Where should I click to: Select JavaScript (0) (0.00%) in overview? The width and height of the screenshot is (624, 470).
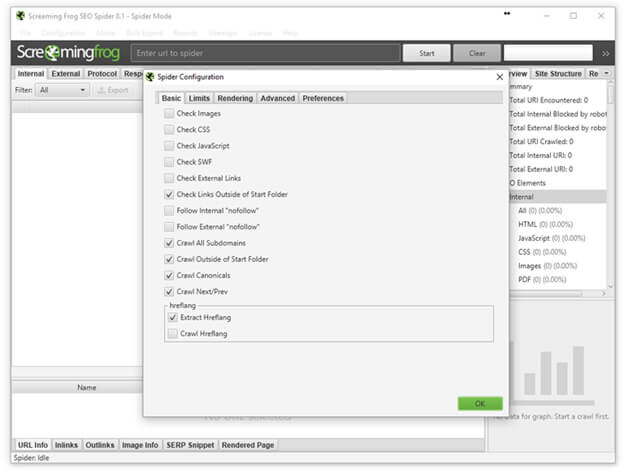click(x=552, y=238)
